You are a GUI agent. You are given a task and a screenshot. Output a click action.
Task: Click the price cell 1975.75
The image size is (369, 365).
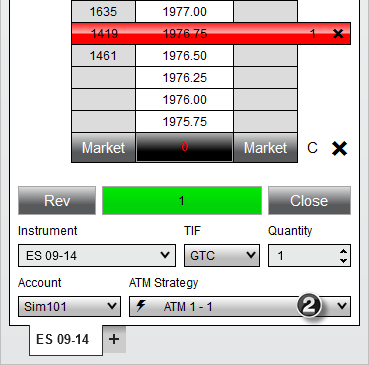pyautogui.click(x=184, y=122)
